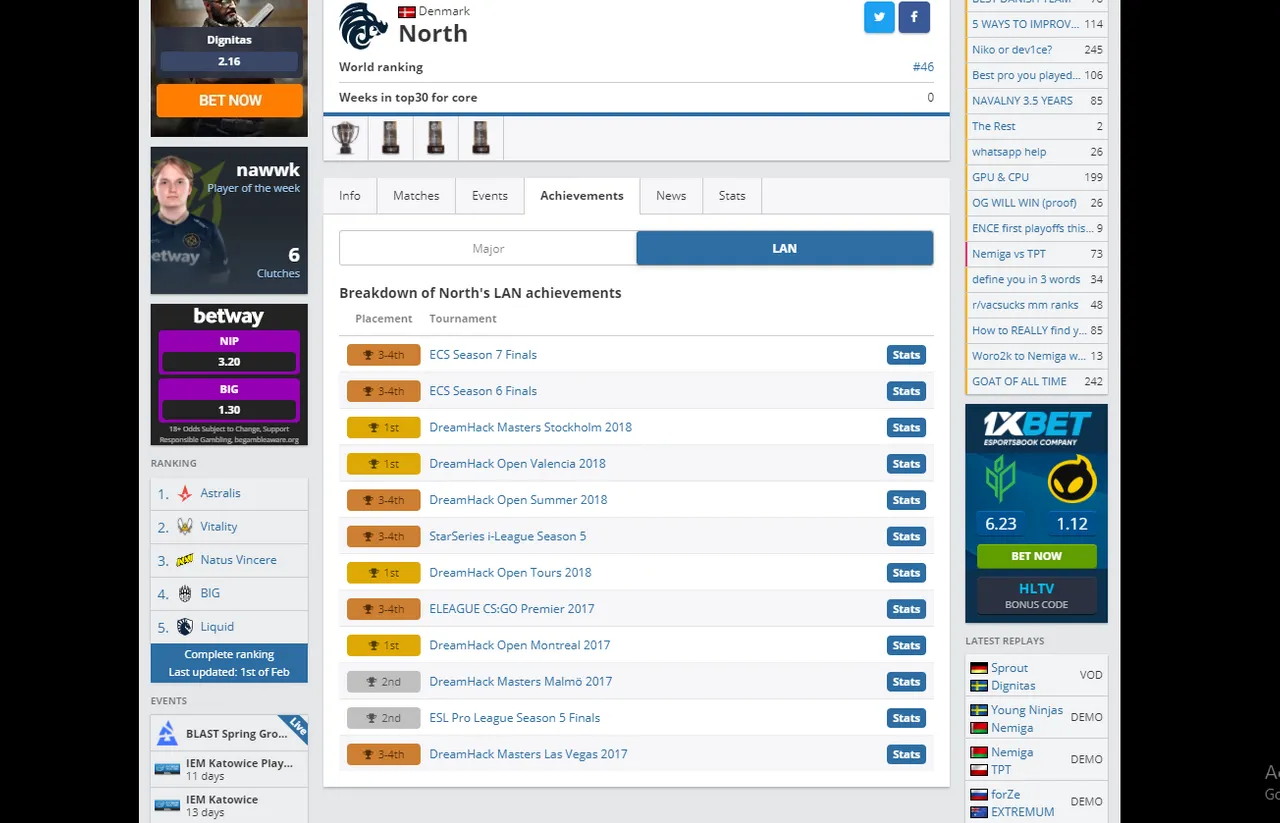This screenshot has width=1280, height=823.
Task: Open IEM Katowice Play-in event
Action: tap(229, 769)
